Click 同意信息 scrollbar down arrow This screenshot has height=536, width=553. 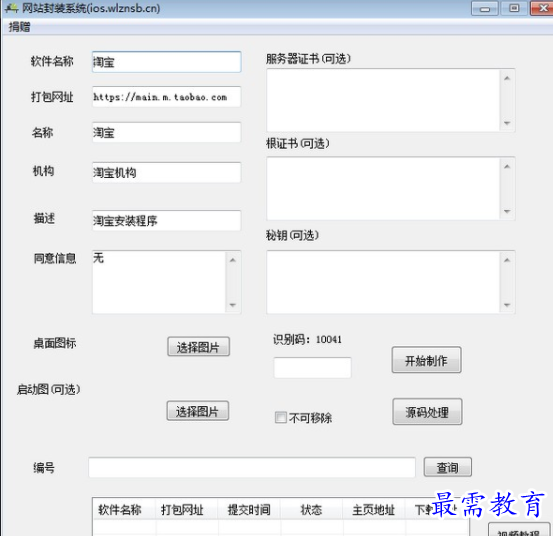(233, 305)
